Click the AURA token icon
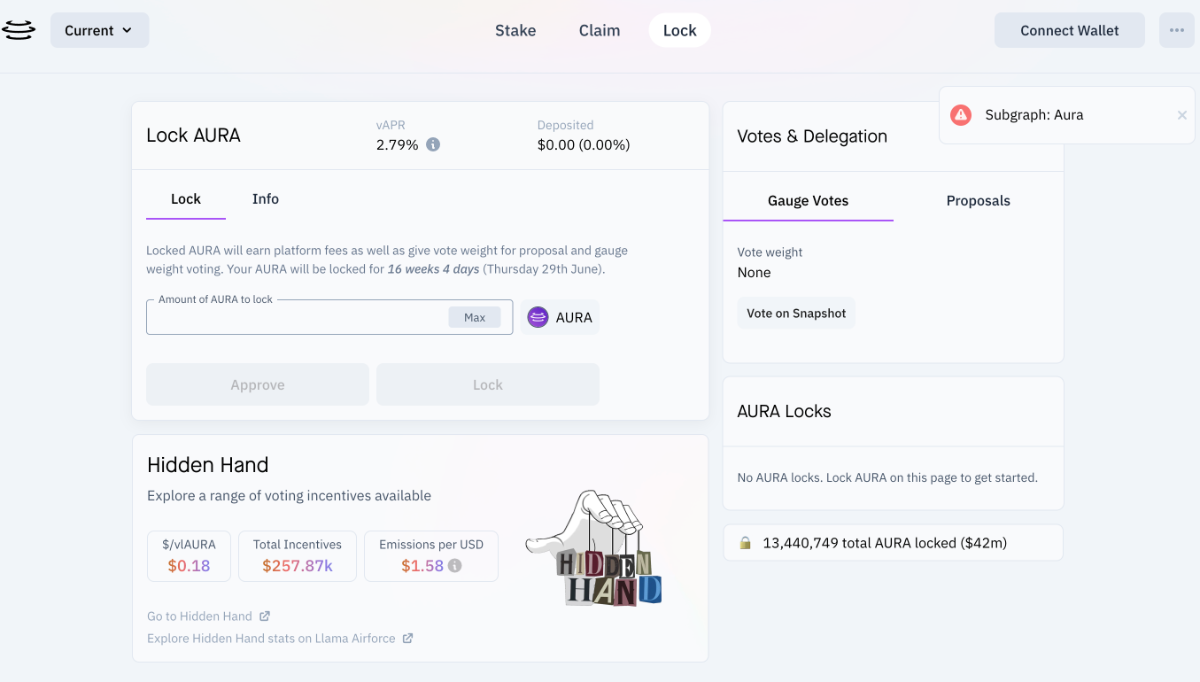 coord(538,317)
